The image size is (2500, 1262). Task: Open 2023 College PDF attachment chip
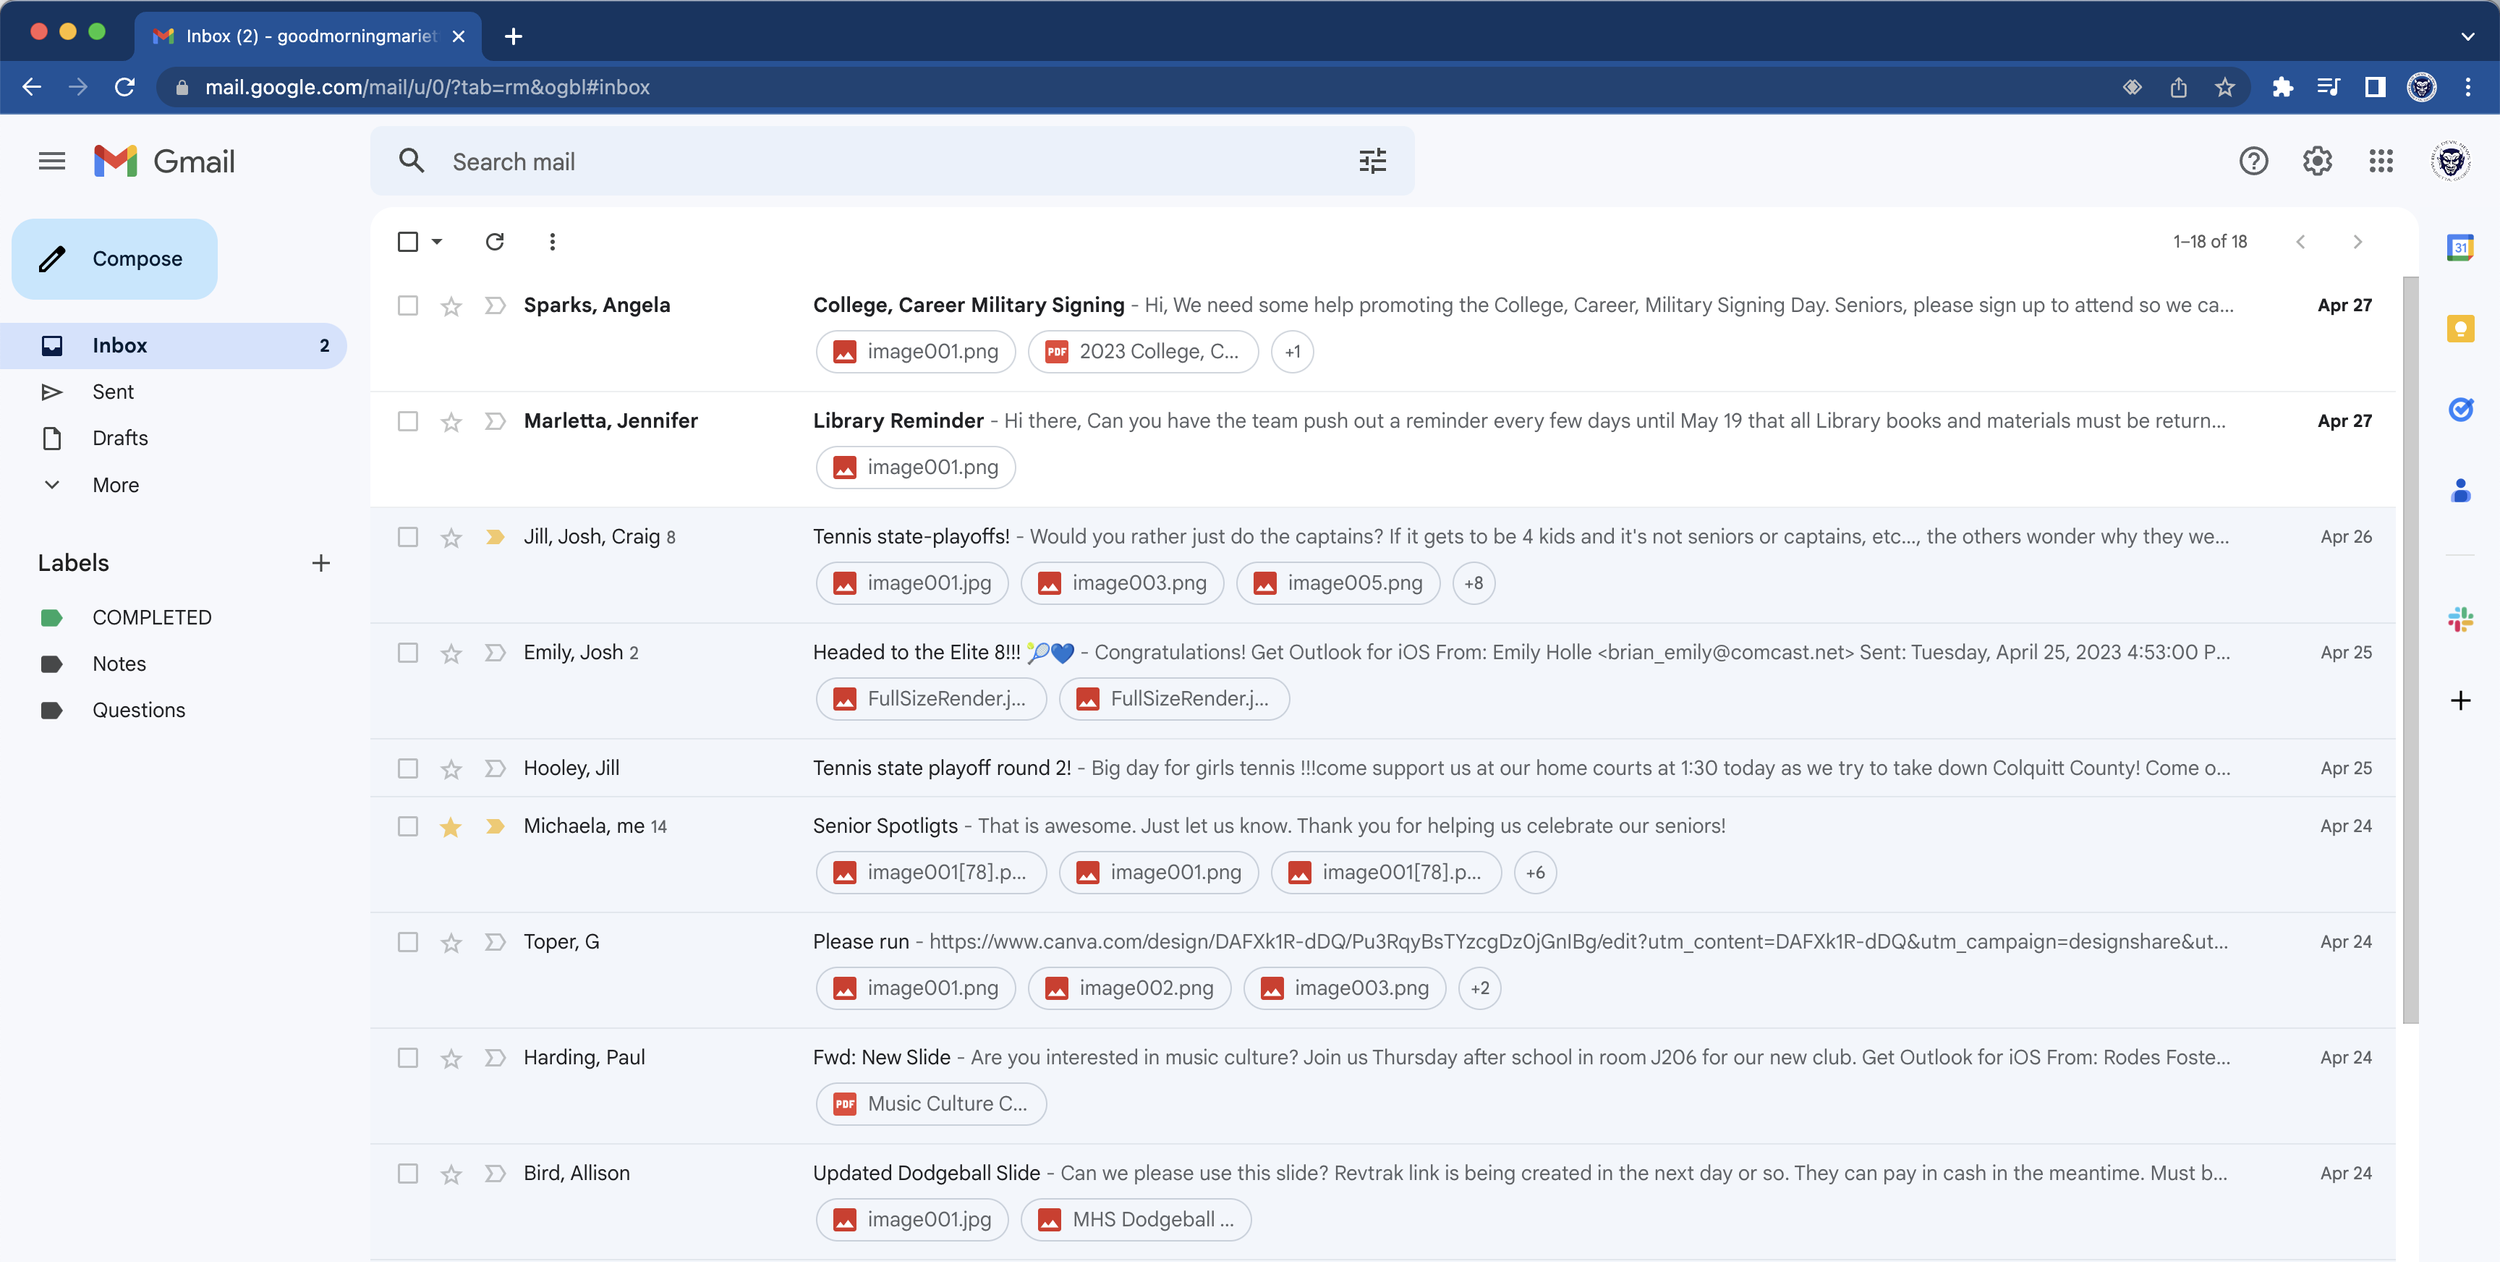(x=1142, y=352)
